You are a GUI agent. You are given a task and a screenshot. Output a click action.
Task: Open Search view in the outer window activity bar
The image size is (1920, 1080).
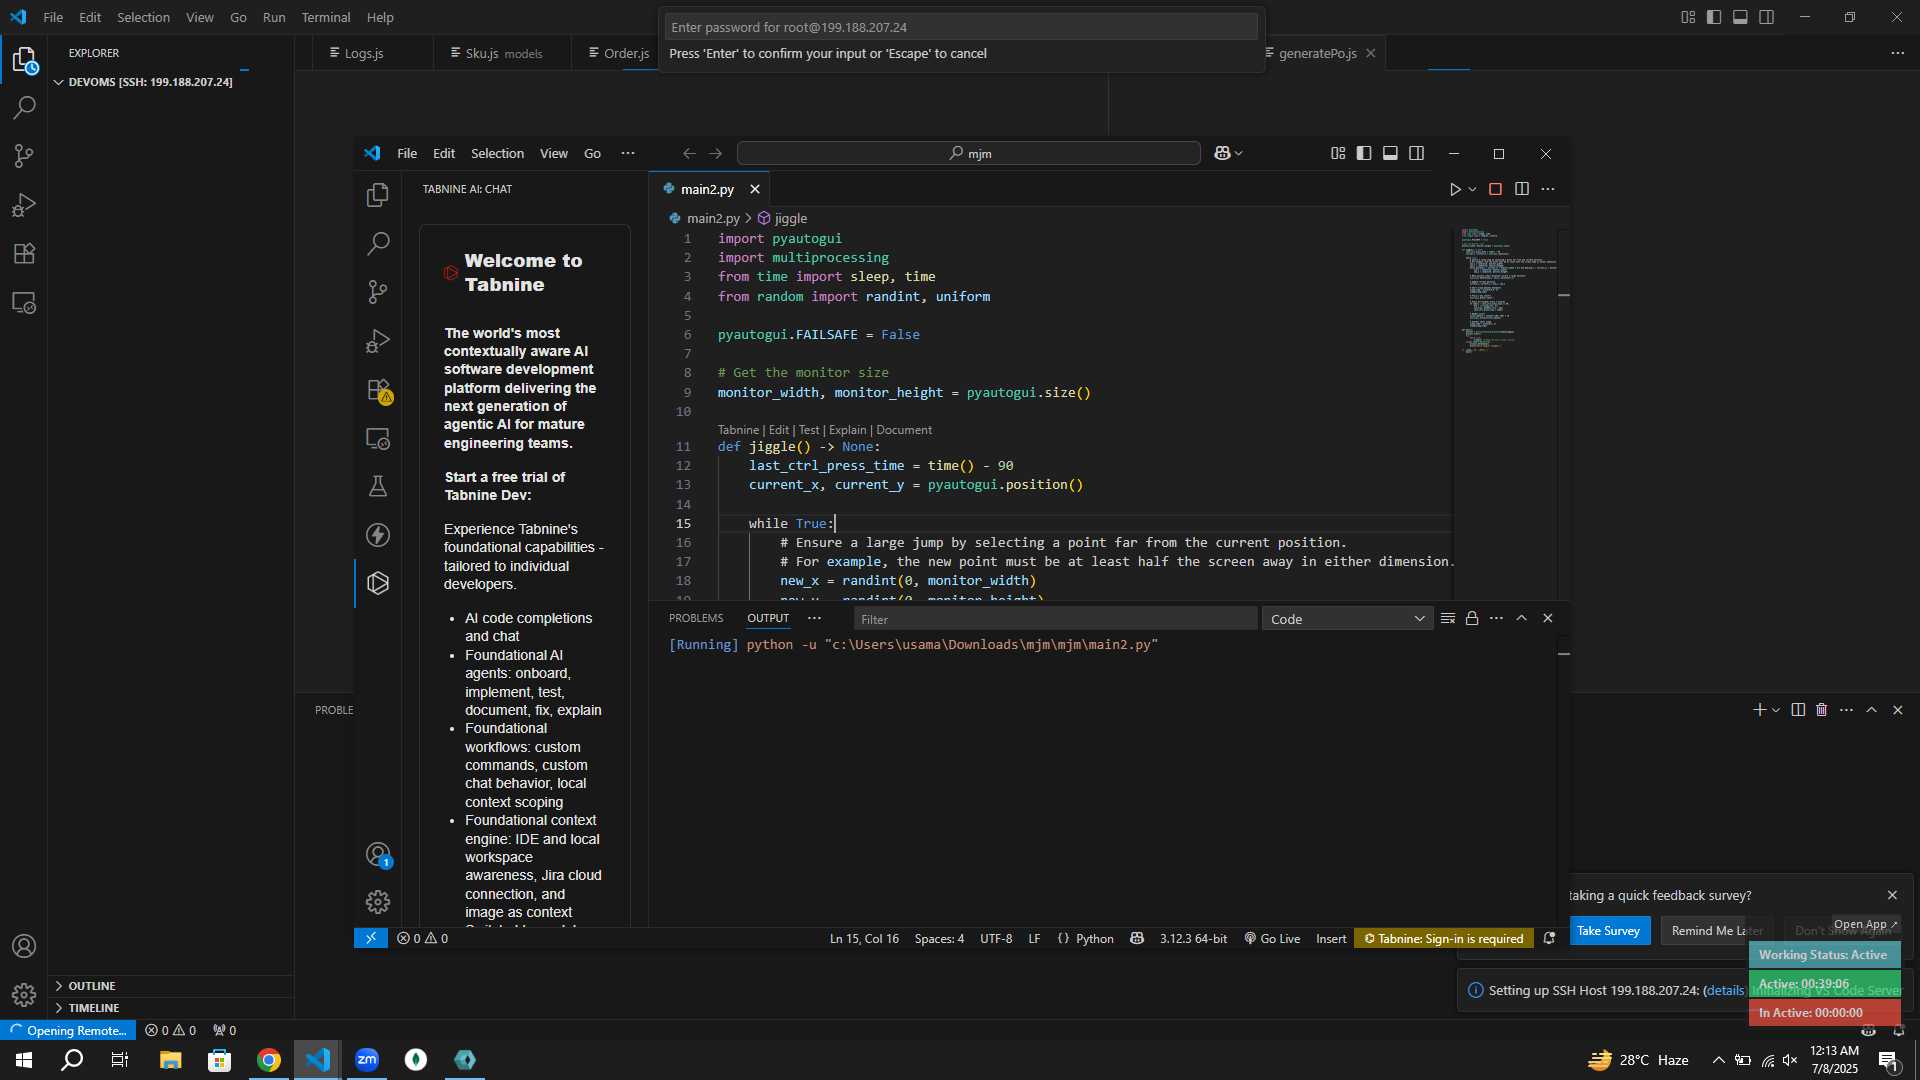coord(24,107)
